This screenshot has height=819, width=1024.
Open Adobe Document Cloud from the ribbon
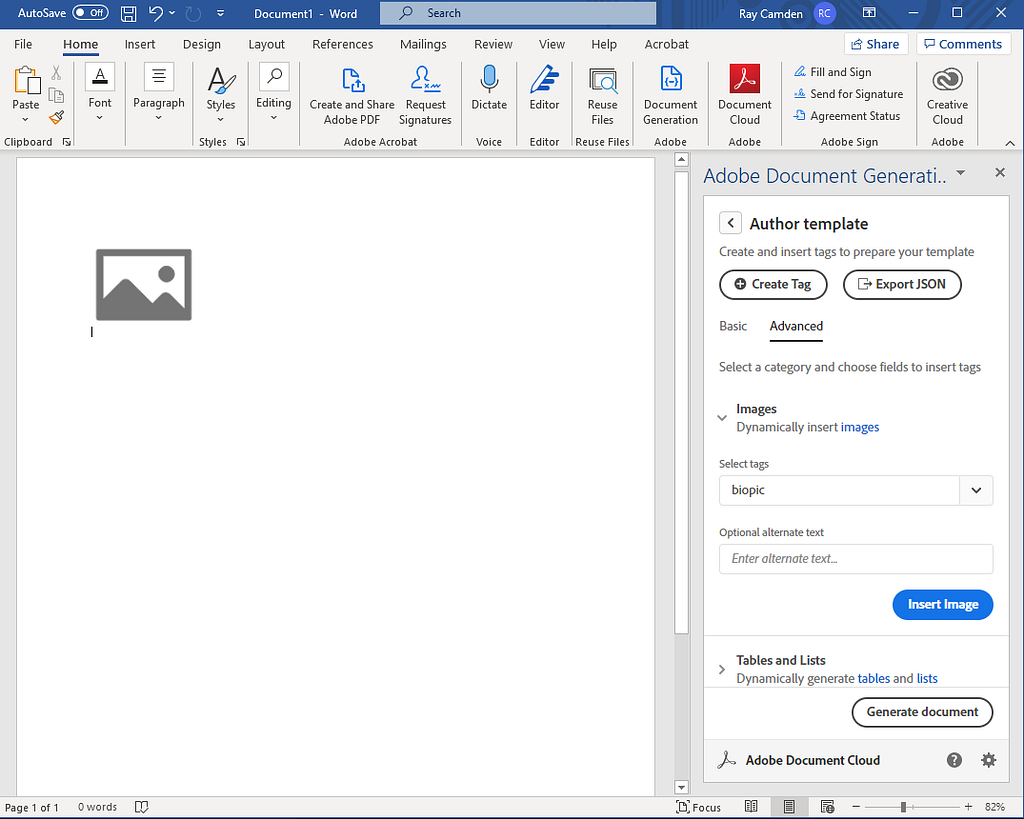744,90
